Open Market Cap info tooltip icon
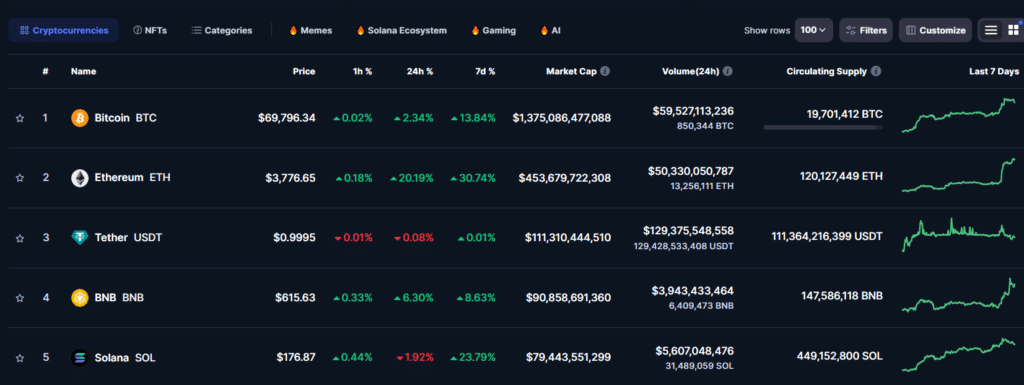 tap(605, 71)
